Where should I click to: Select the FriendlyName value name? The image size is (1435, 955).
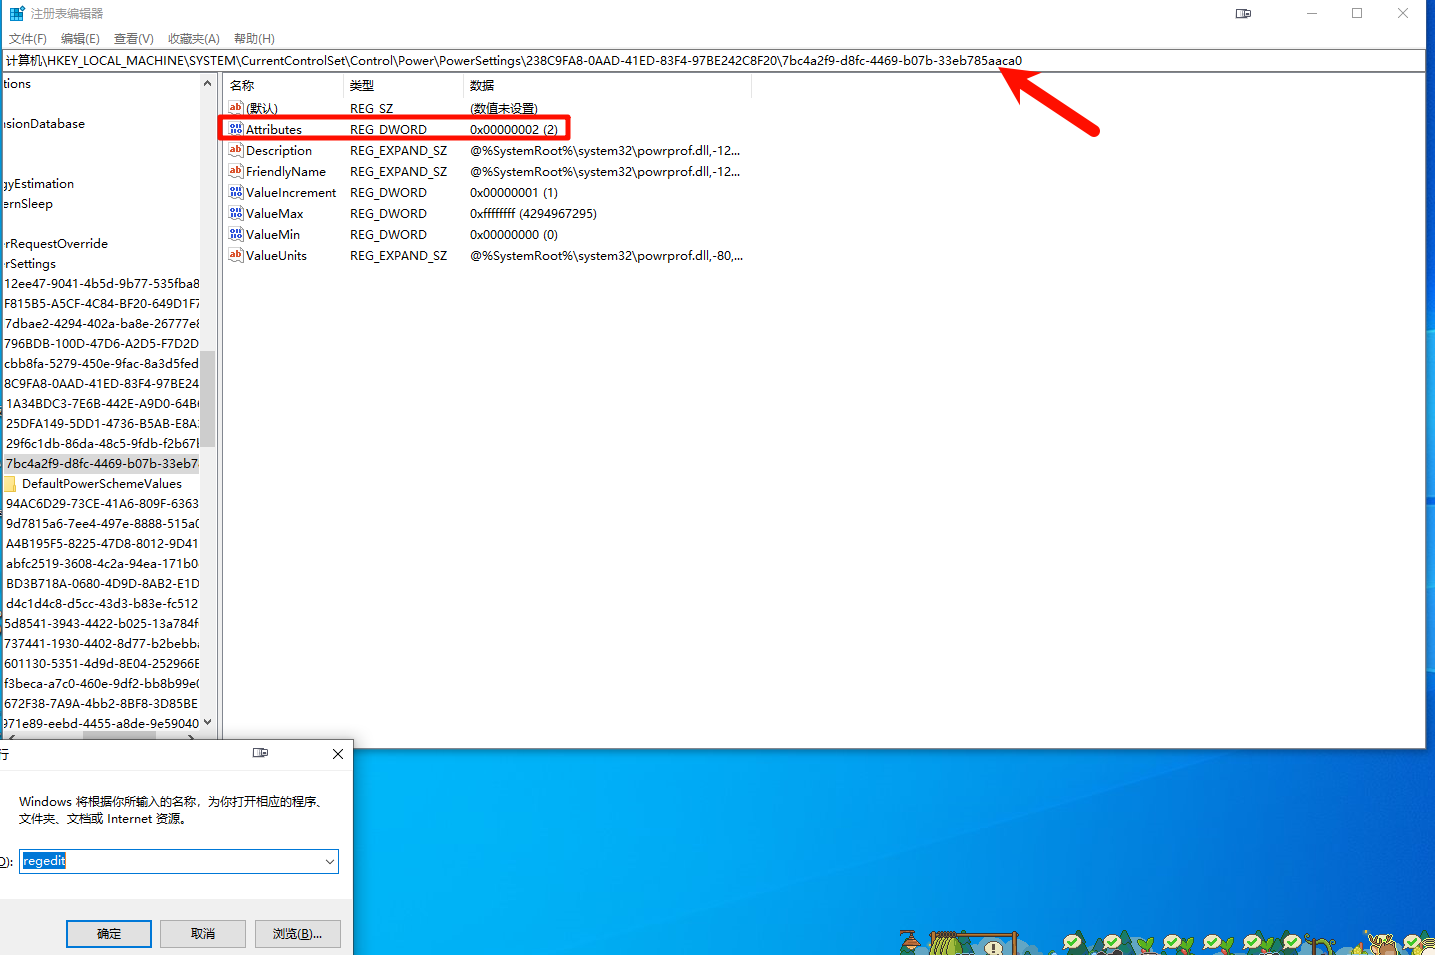[x=286, y=171]
